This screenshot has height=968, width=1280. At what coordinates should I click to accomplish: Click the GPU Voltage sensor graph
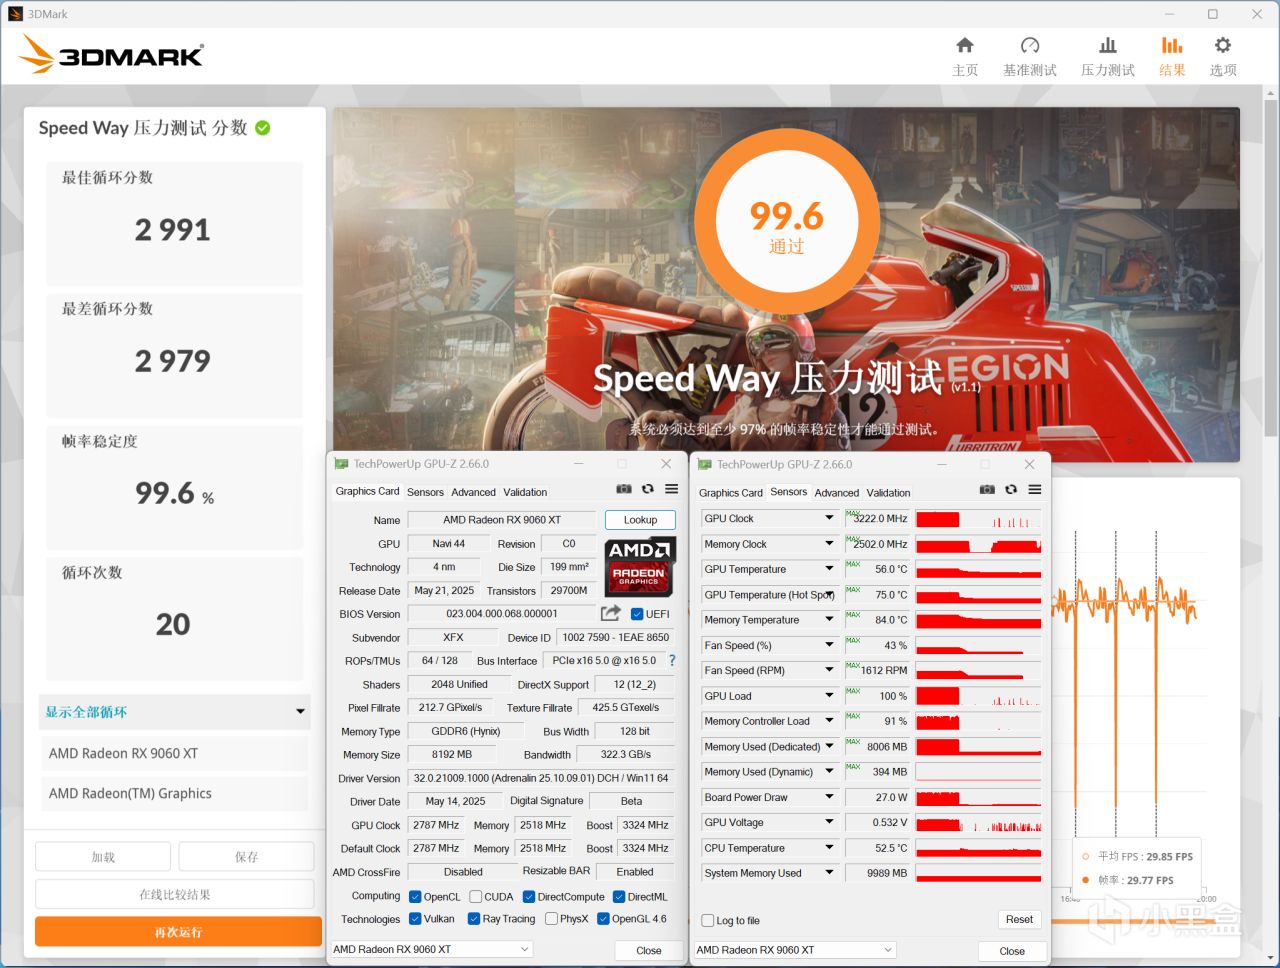pos(979,823)
